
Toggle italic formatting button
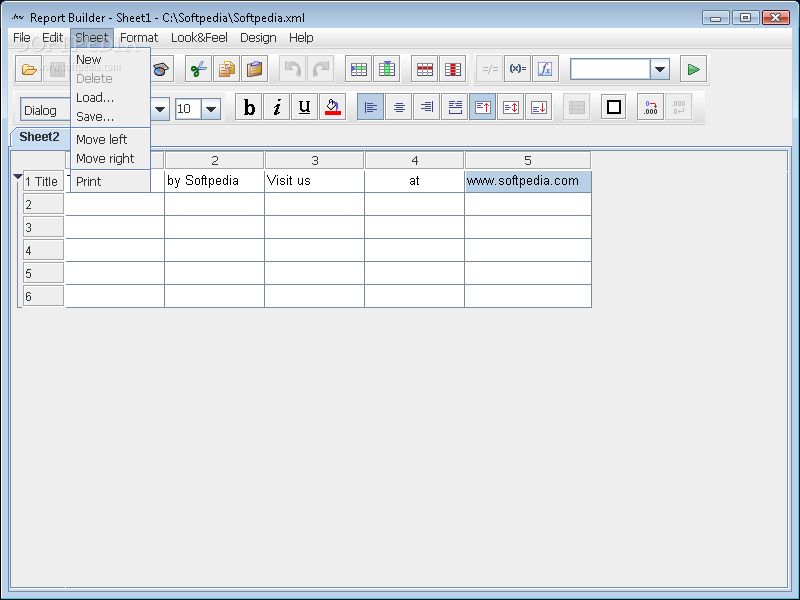[277, 107]
